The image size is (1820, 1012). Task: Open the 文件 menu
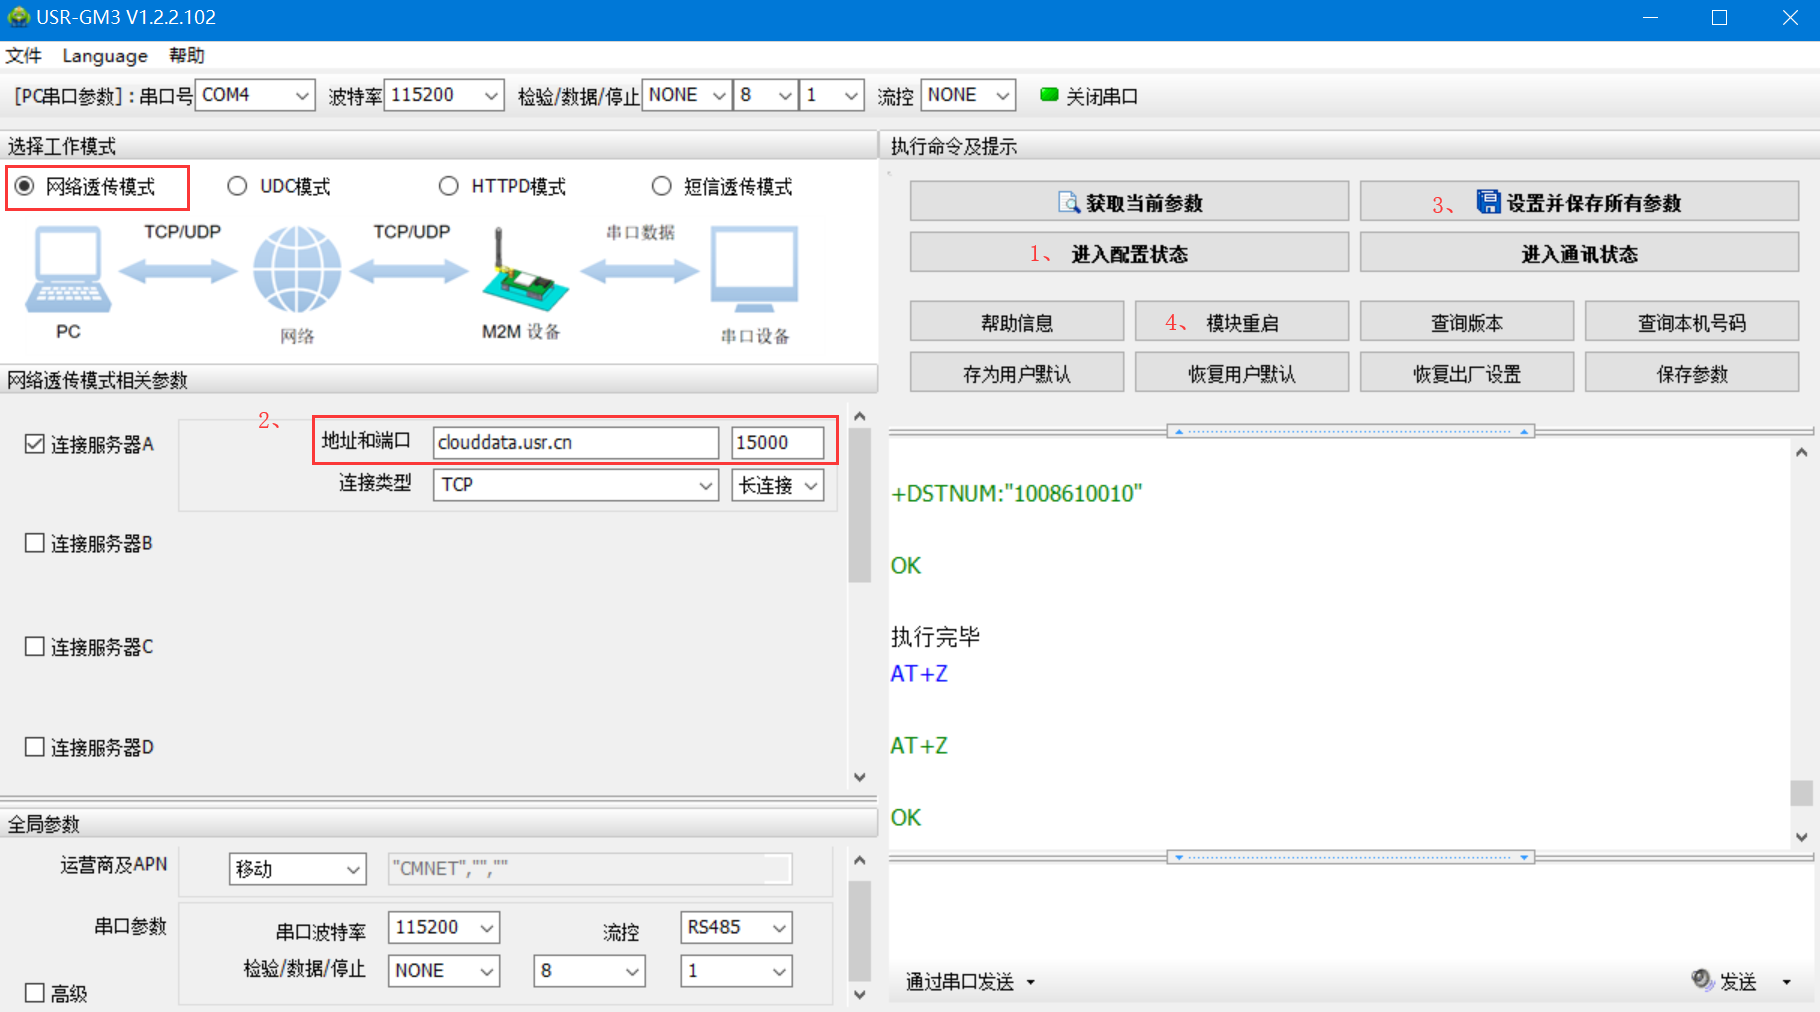click(x=24, y=56)
